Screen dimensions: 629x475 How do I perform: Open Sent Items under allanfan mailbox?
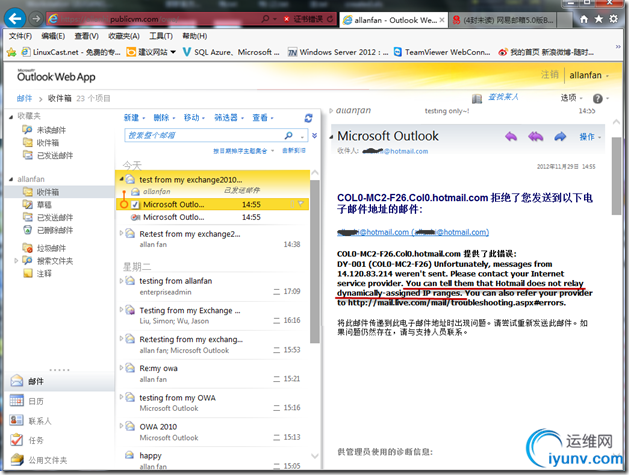tap(55, 217)
